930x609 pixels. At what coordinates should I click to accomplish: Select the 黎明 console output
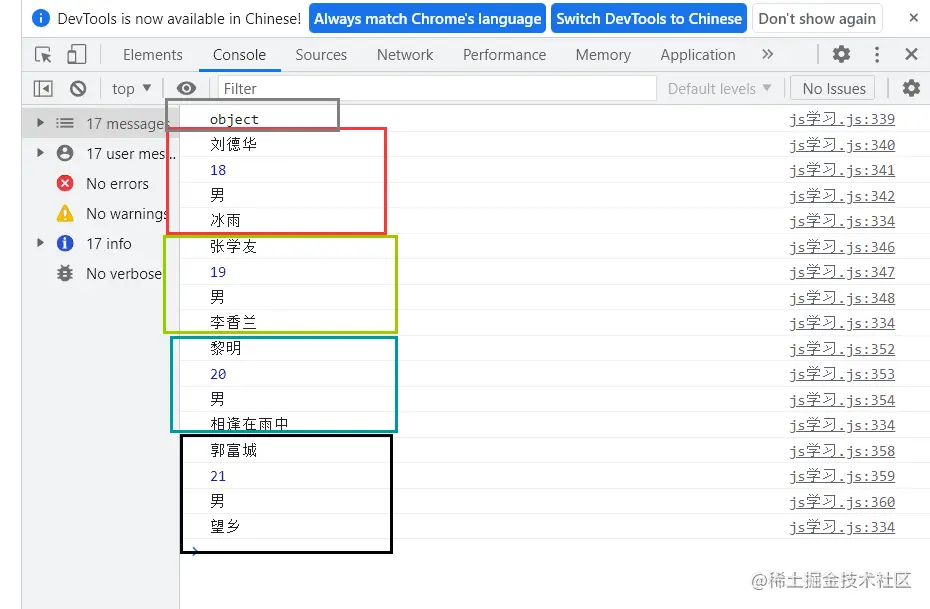point(225,348)
